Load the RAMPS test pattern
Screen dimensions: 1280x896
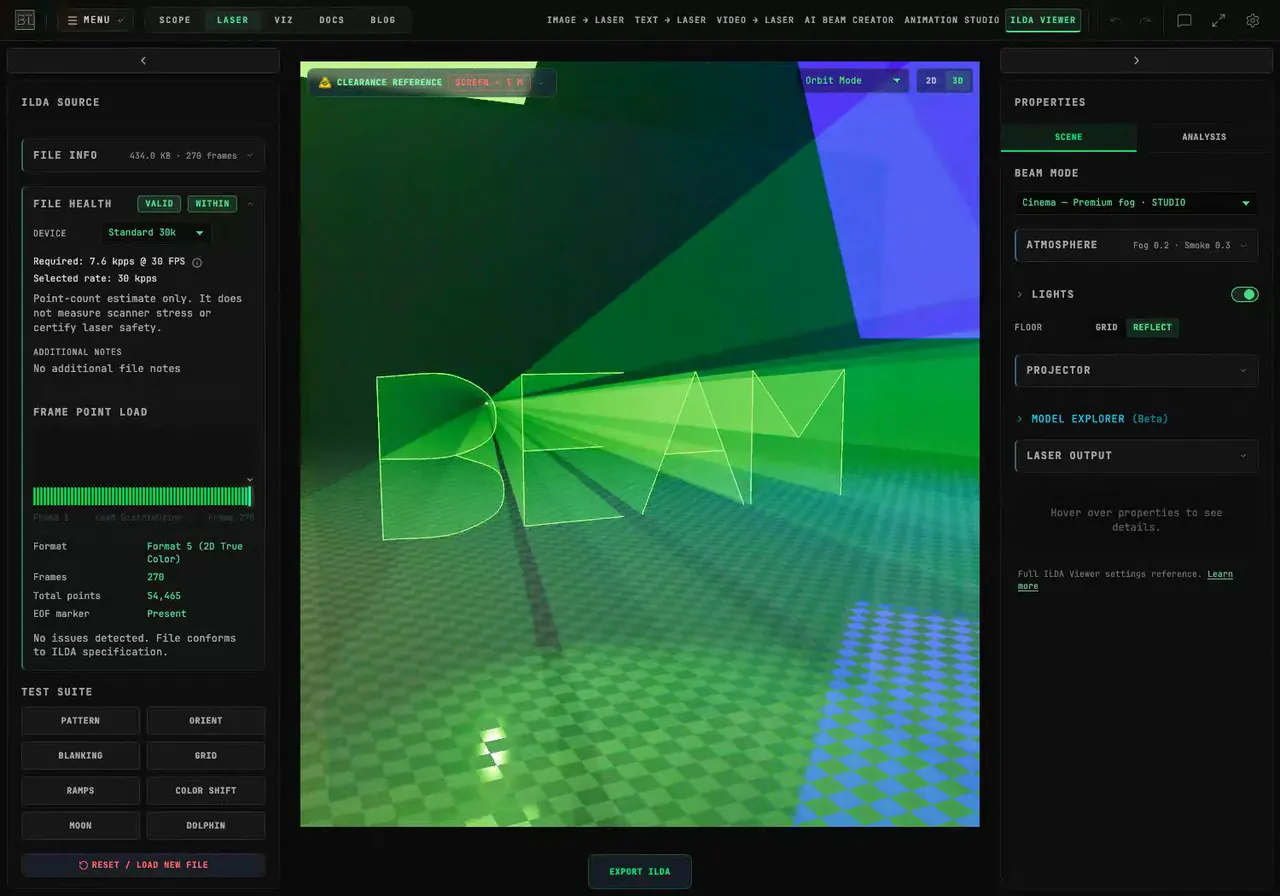coord(81,791)
